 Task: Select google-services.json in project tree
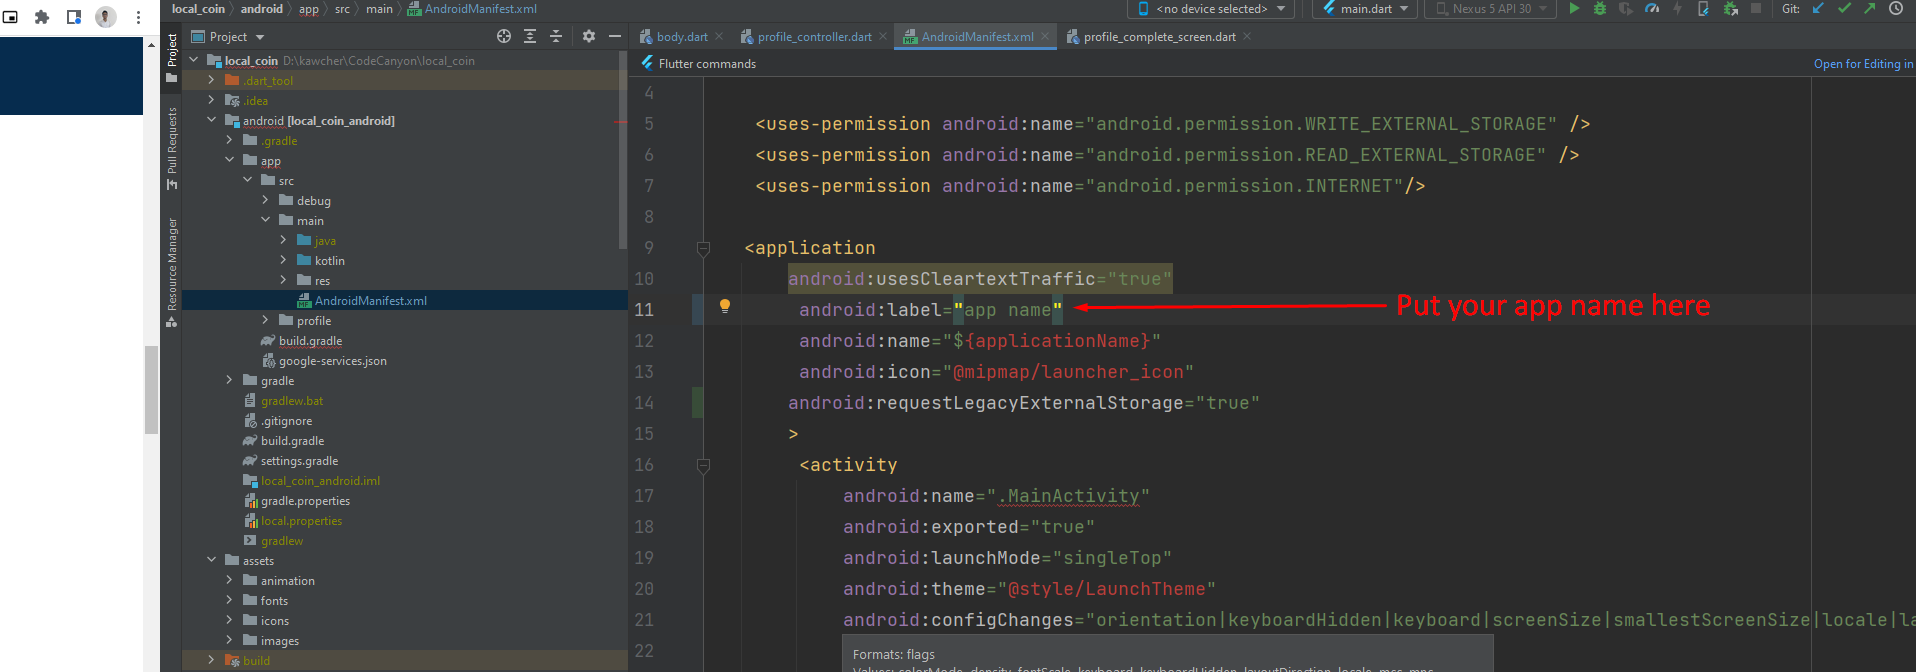332,361
